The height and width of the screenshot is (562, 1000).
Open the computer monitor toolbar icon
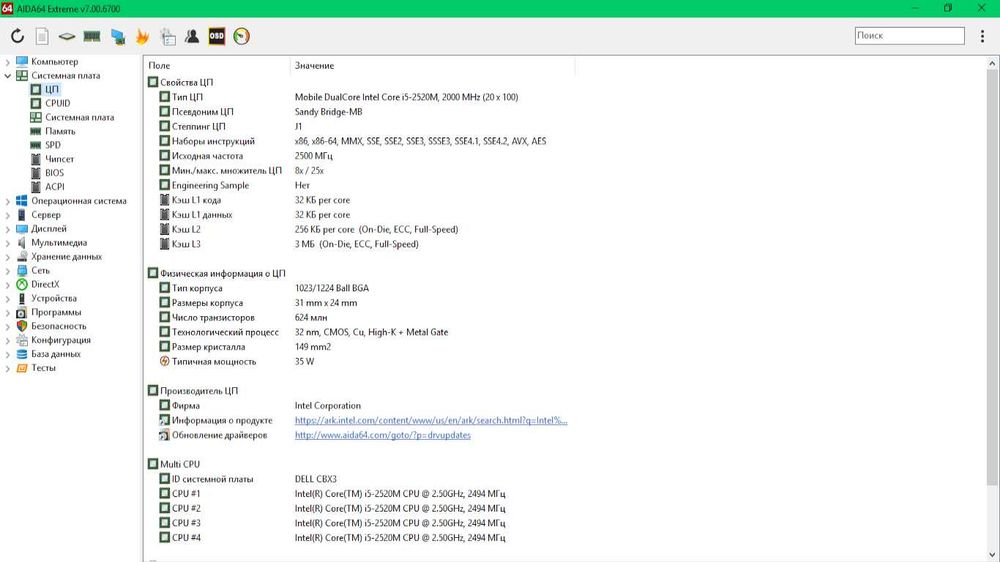point(117,36)
